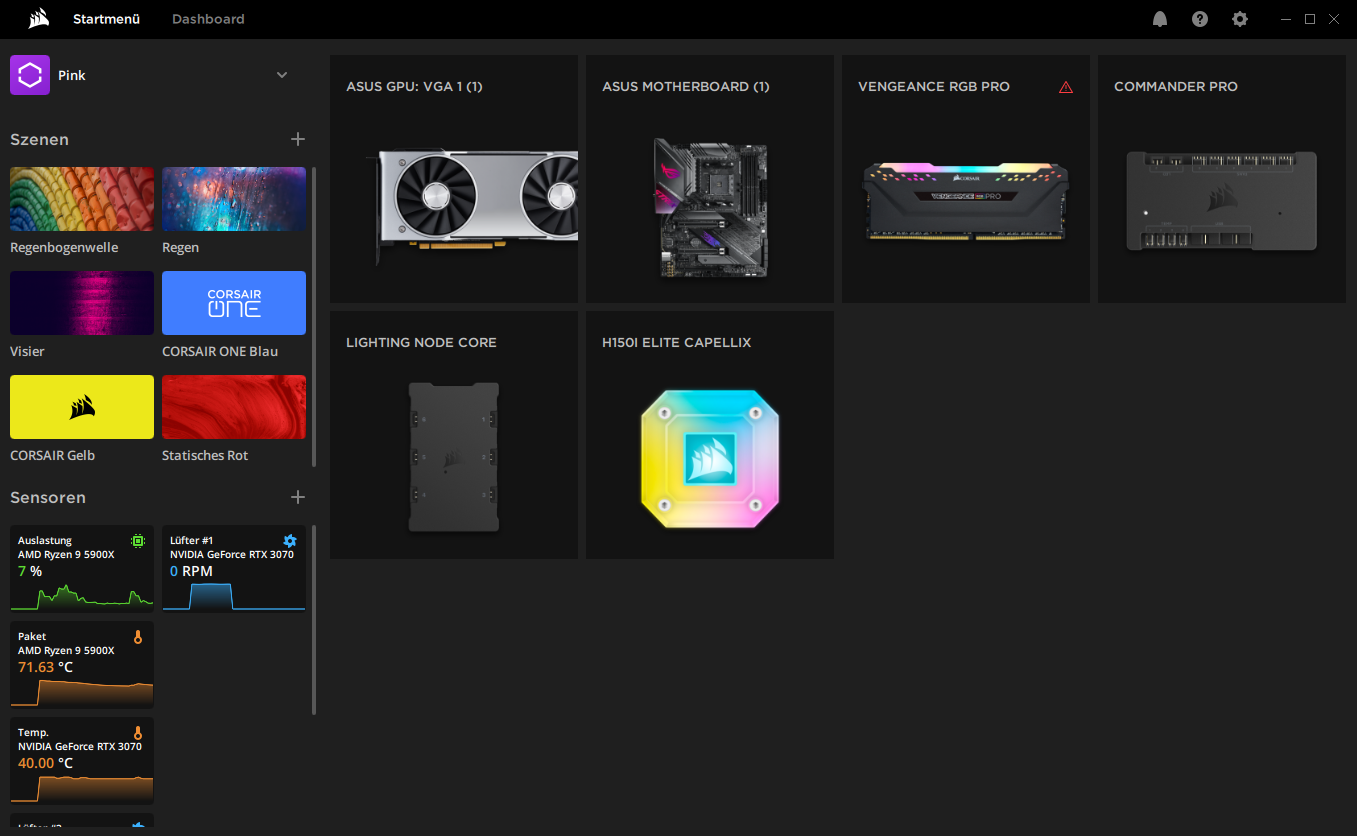The width and height of the screenshot is (1357, 836).
Task: Apply the Regenbogenwelle scene thumbnail
Action: [x=82, y=199]
